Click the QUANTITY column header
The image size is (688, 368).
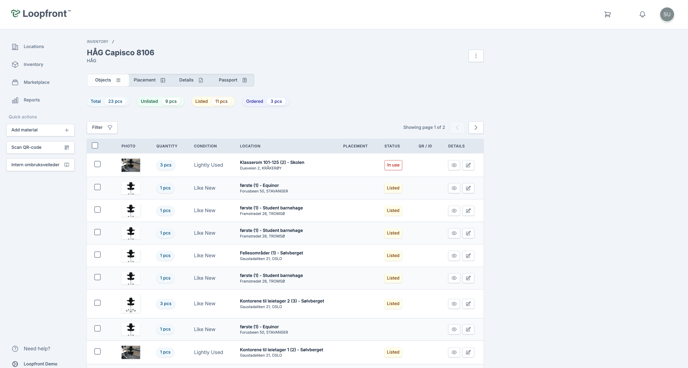[167, 146]
